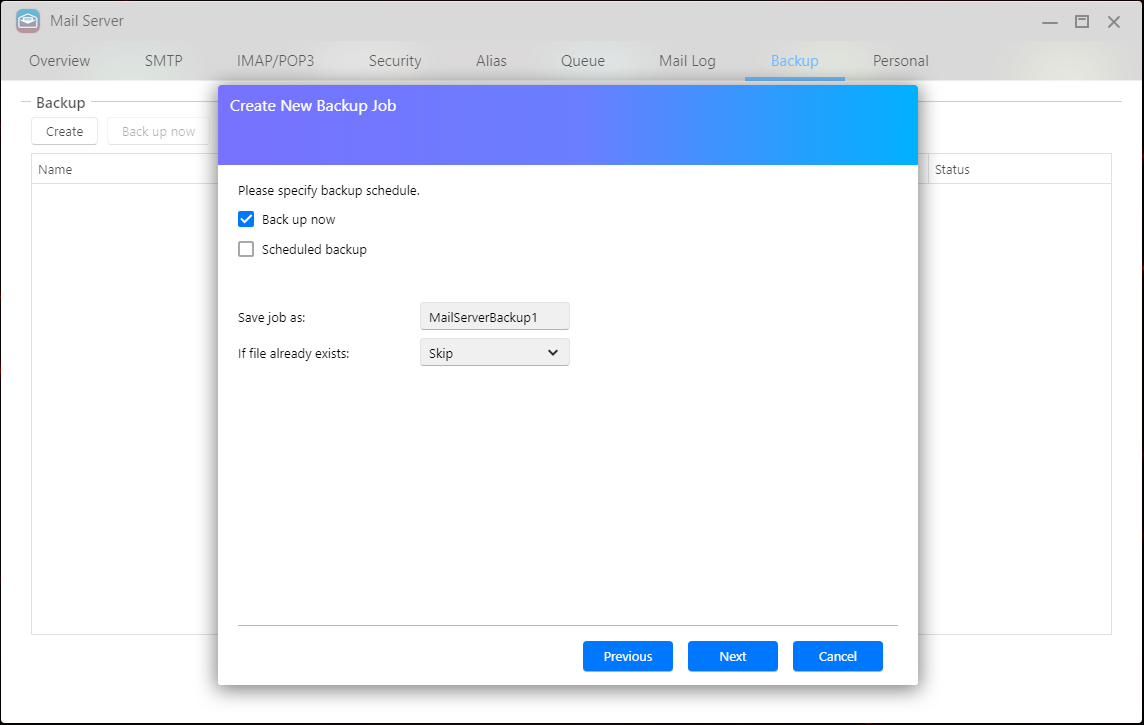Switch to the Alias tab
The height and width of the screenshot is (725, 1144).
tap(491, 61)
